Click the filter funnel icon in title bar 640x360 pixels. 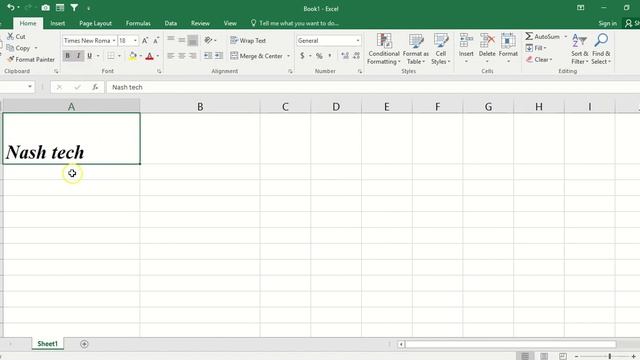(74, 8)
